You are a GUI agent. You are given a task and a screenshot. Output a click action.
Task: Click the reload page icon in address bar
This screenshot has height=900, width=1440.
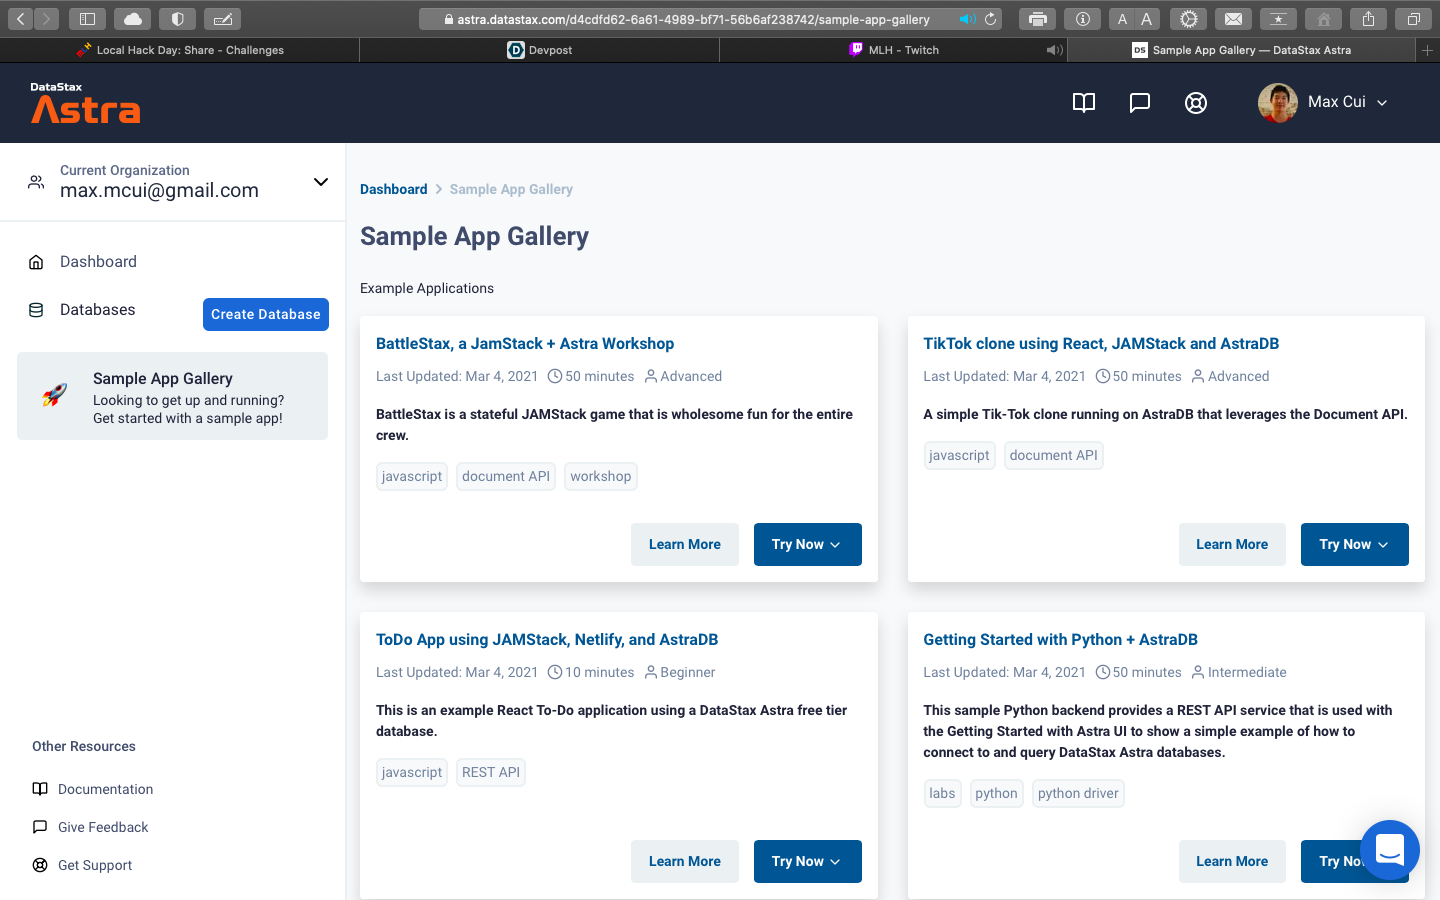991,19
